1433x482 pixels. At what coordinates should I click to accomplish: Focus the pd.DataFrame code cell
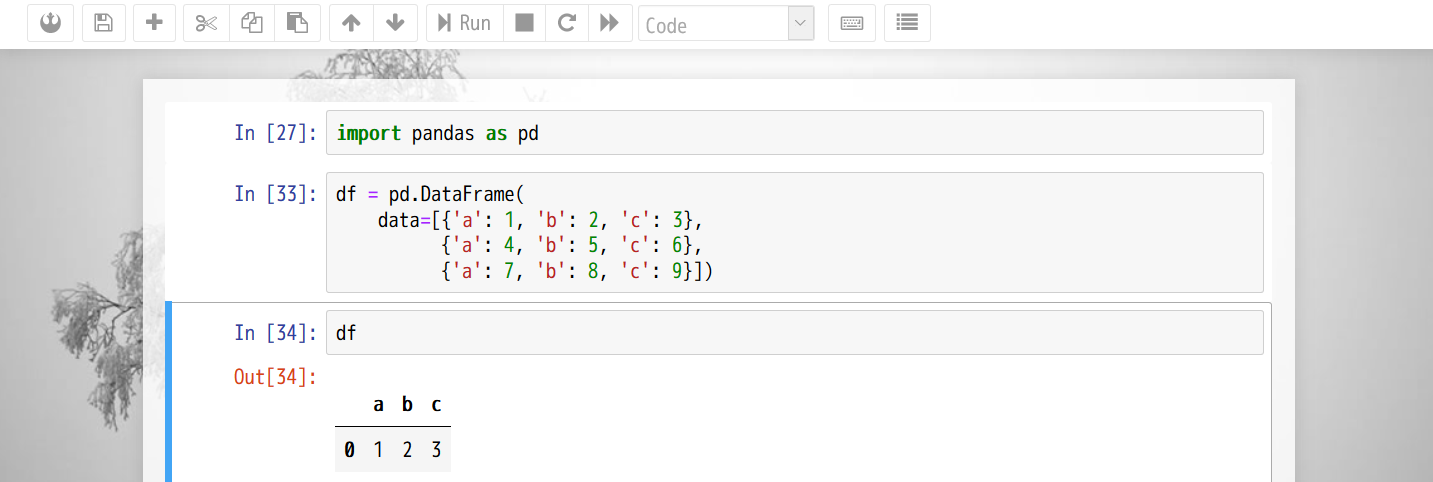pos(794,232)
